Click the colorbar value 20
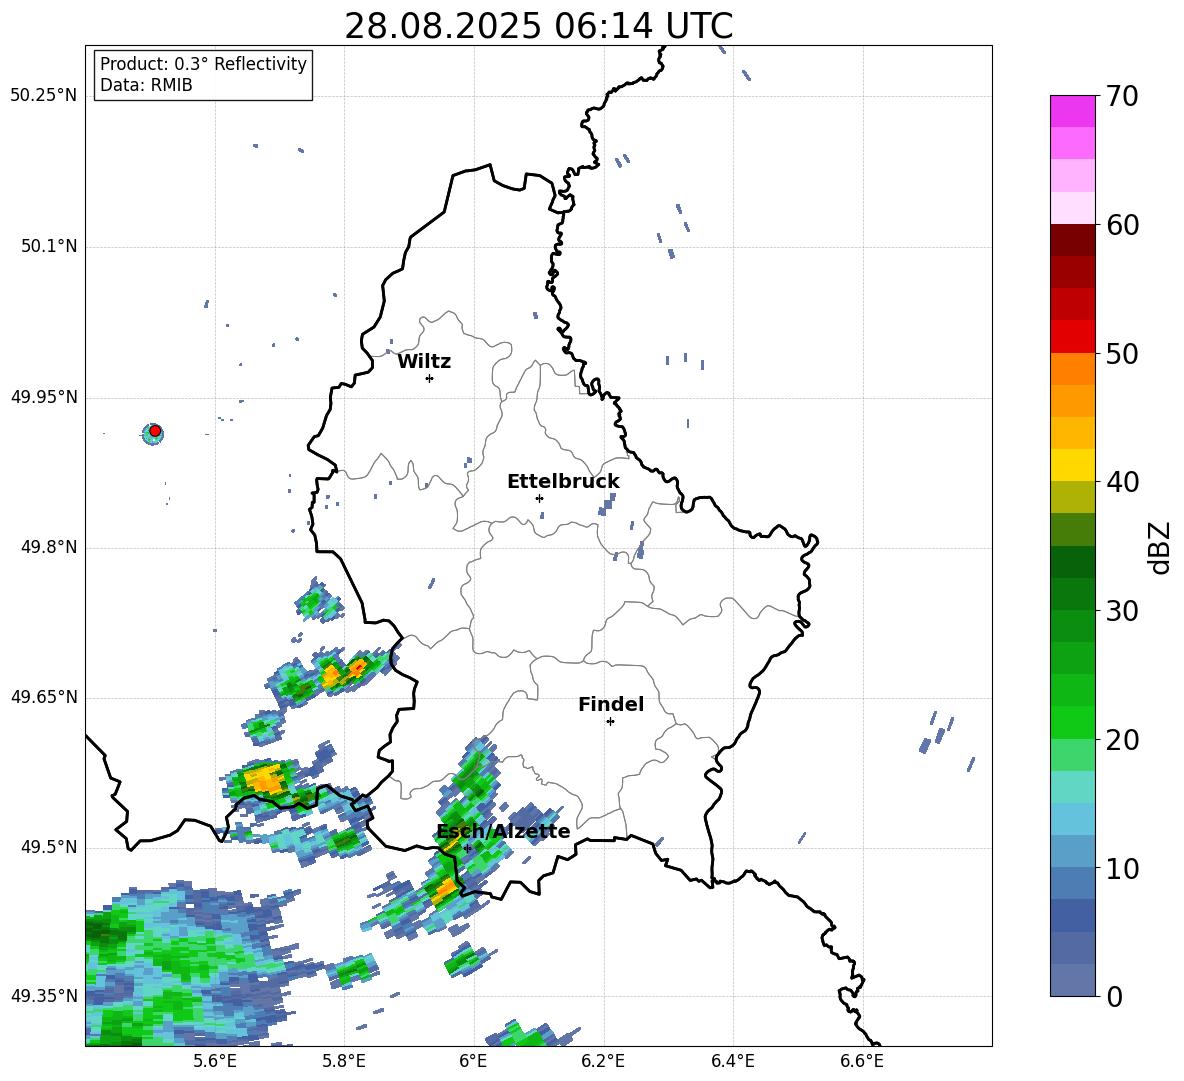1184x1081 pixels. [1122, 740]
